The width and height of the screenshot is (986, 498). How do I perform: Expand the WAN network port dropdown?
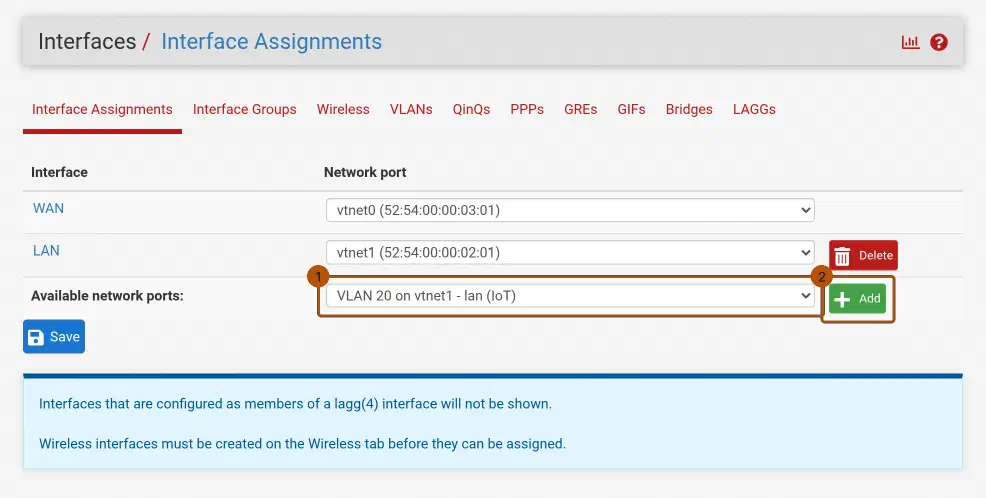(x=570, y=210)
